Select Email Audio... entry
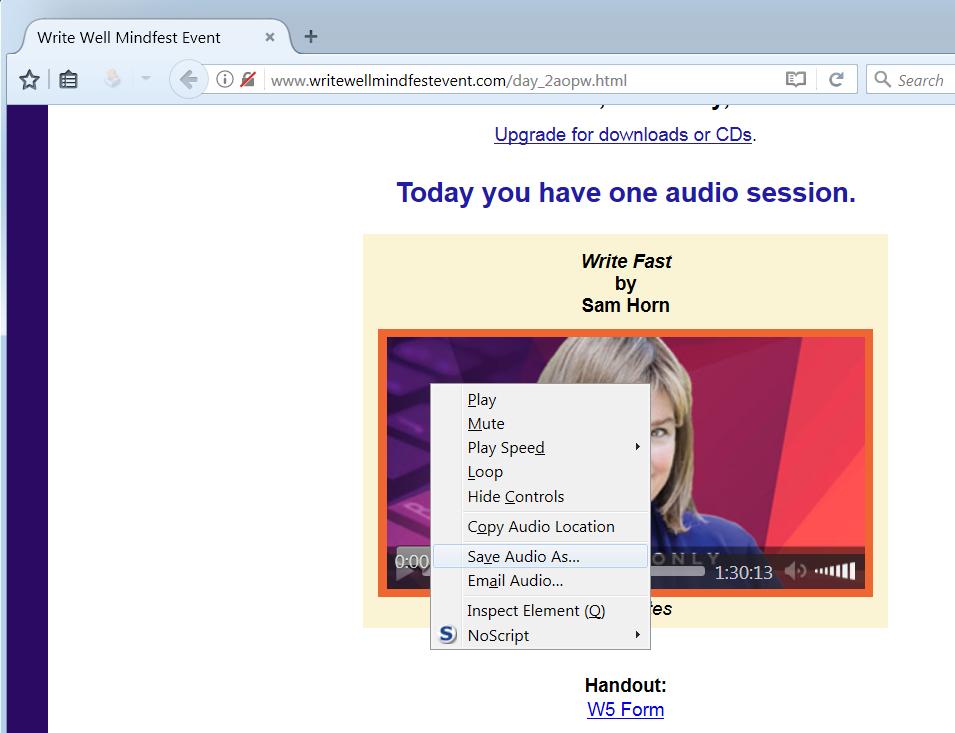955x733 pixels. click(x=540, y=580)
